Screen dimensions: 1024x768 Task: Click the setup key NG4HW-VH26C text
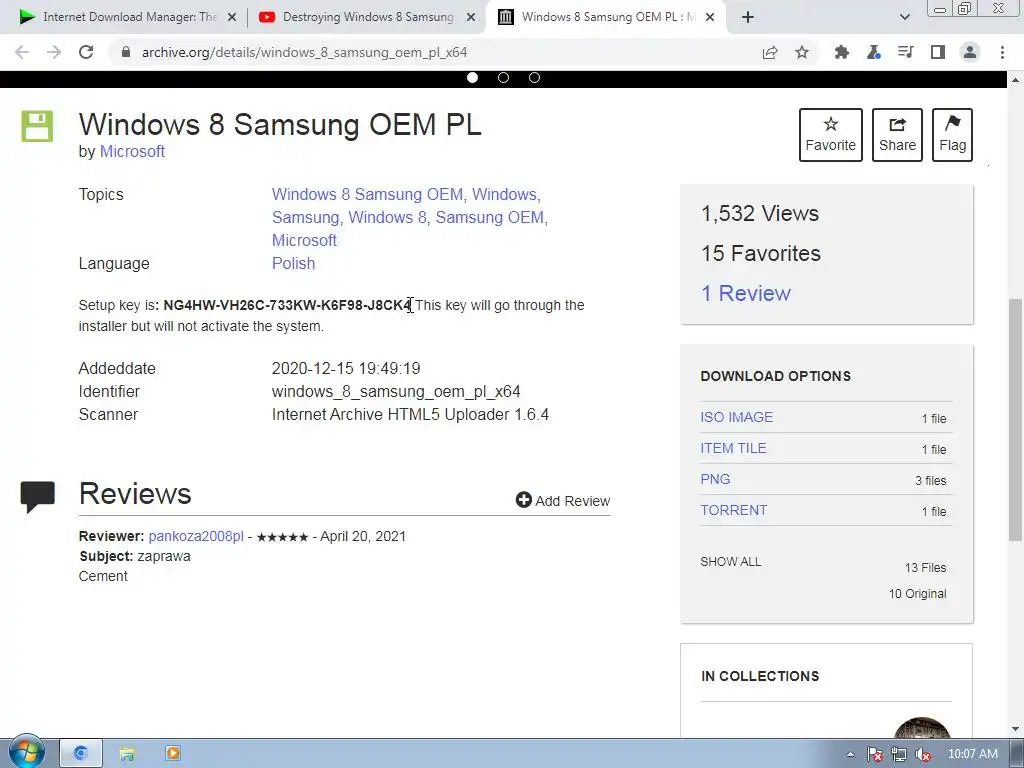(287, 305)
